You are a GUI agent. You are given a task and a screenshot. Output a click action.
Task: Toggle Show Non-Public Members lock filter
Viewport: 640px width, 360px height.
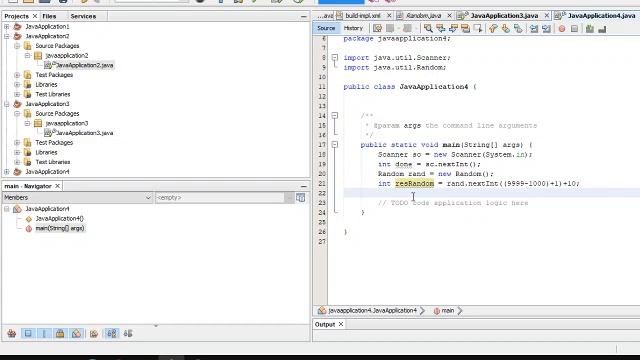60,333
